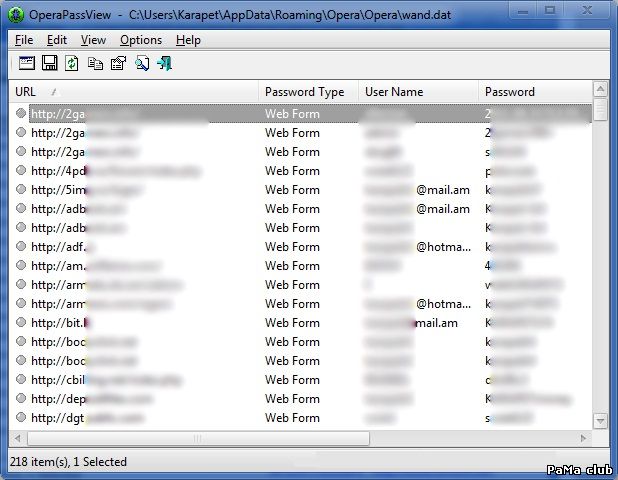
Task: Click the grey bullet icon of the http://cbil row
Action: (x=21, y=379)
